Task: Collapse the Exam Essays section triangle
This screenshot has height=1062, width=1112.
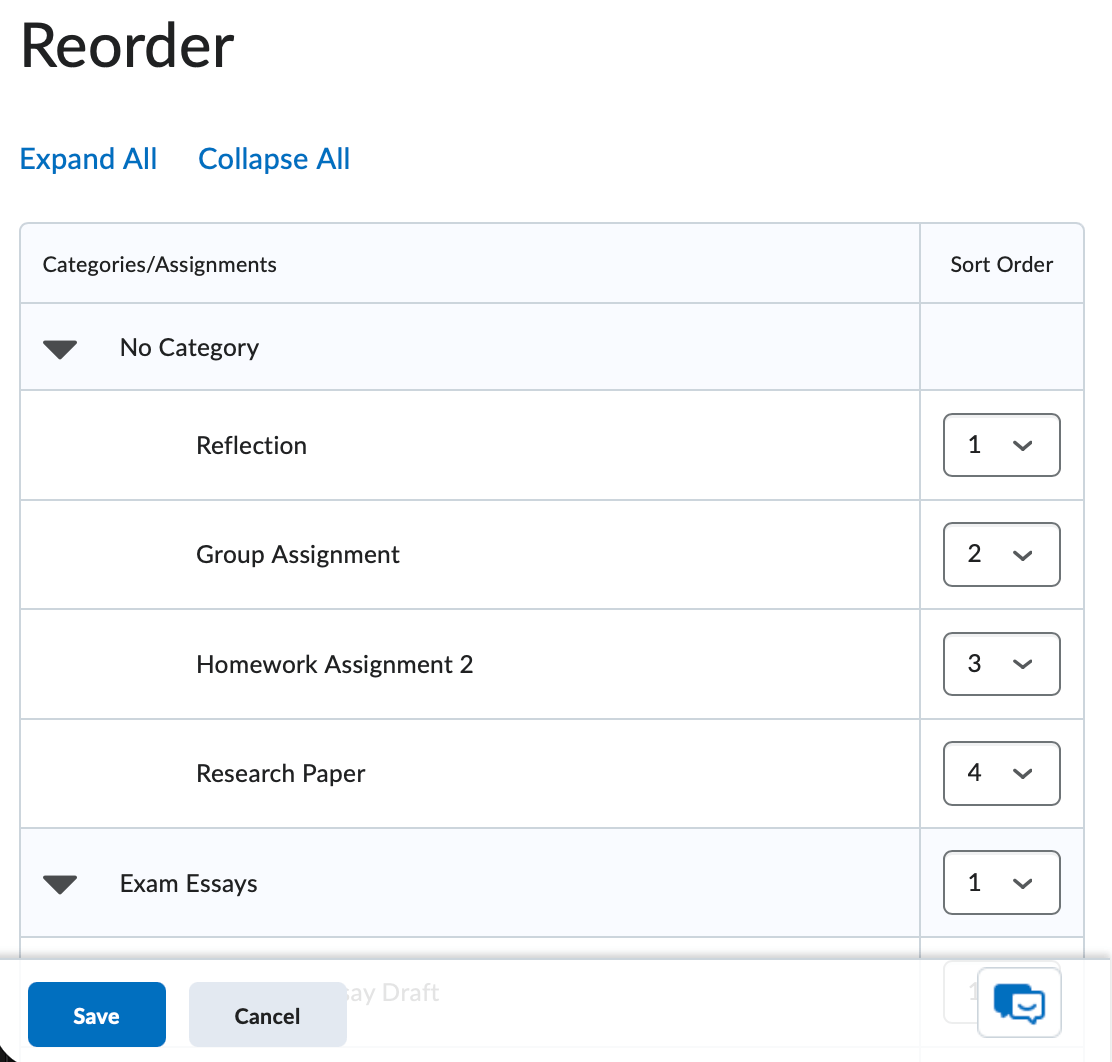Action: [x=60, y=883]
